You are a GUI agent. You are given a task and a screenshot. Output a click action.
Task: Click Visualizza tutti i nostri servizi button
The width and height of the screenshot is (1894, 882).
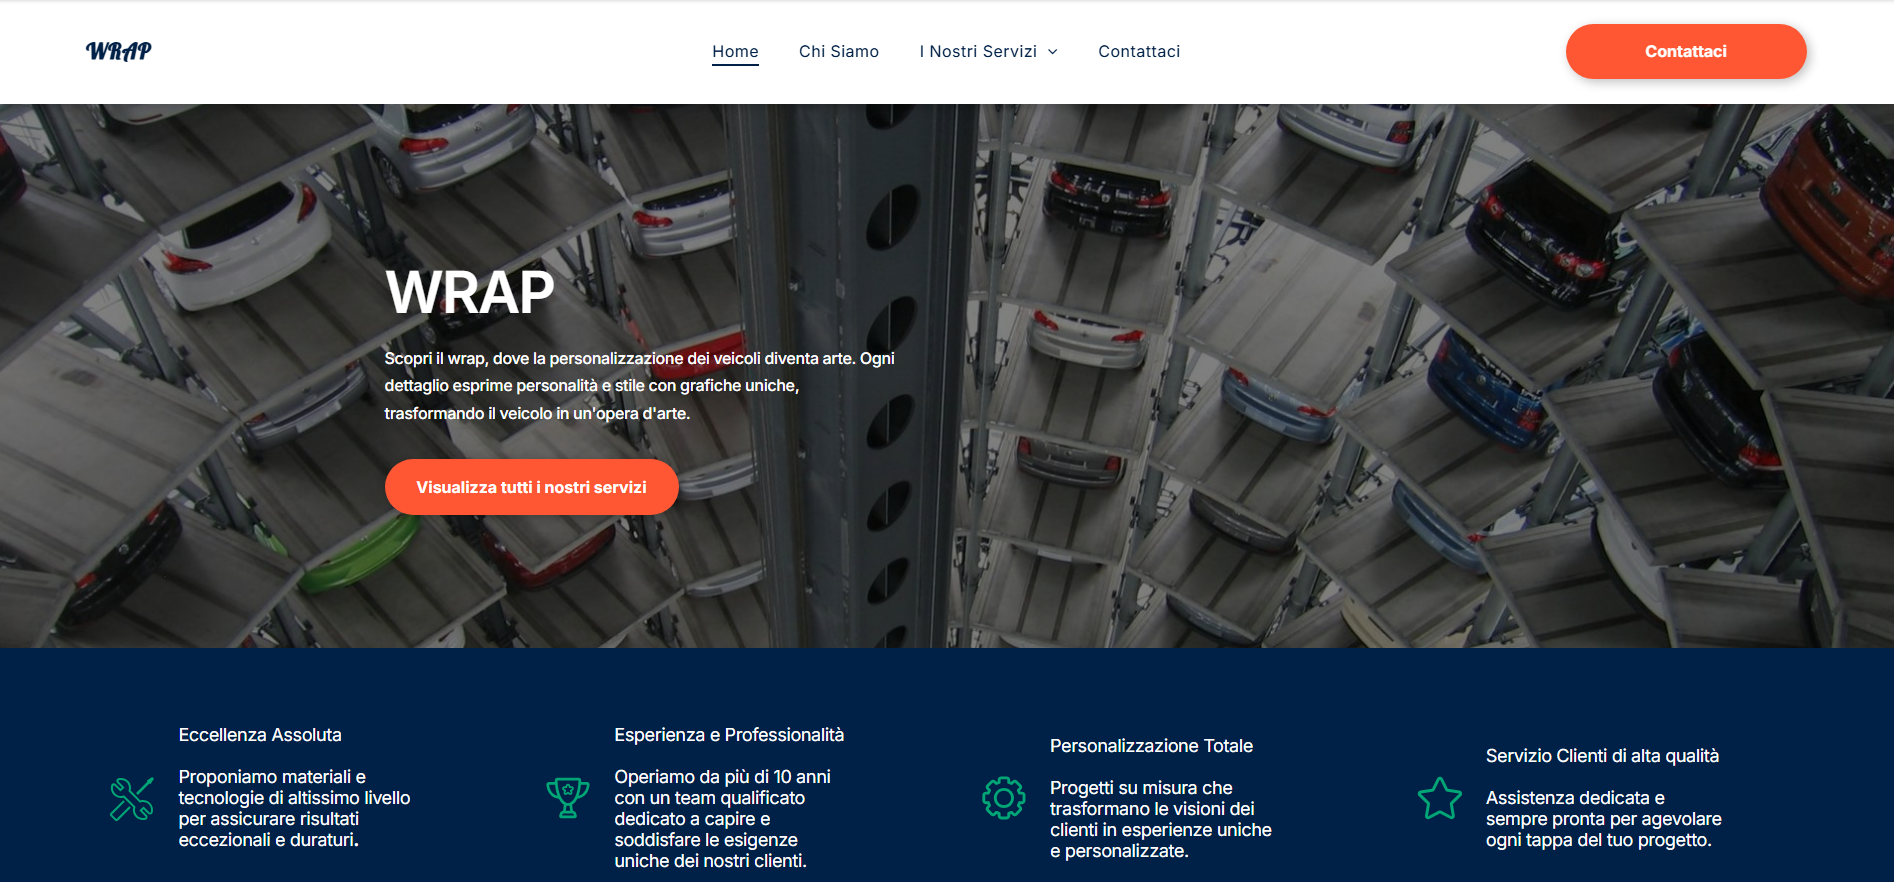(x=531, y=487)
